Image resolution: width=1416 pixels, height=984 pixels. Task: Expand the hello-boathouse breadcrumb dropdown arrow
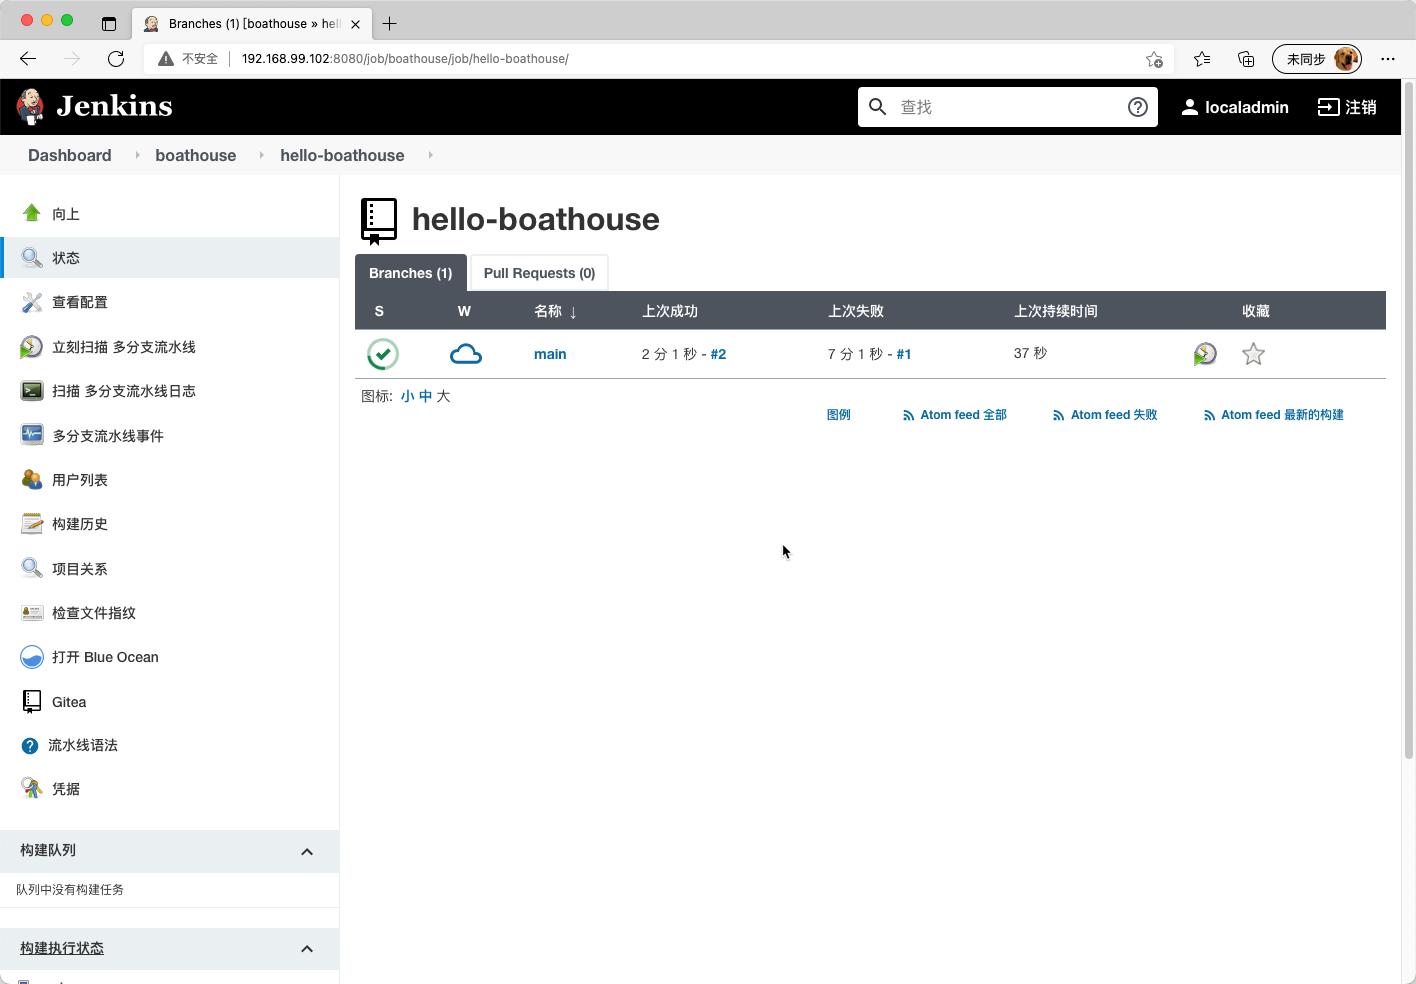coord(430,155)
